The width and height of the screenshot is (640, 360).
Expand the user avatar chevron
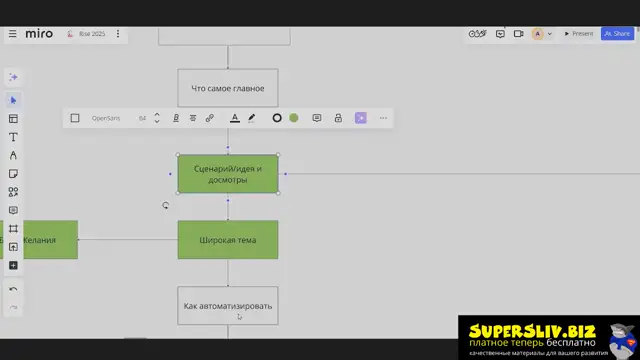coord(549,34)
